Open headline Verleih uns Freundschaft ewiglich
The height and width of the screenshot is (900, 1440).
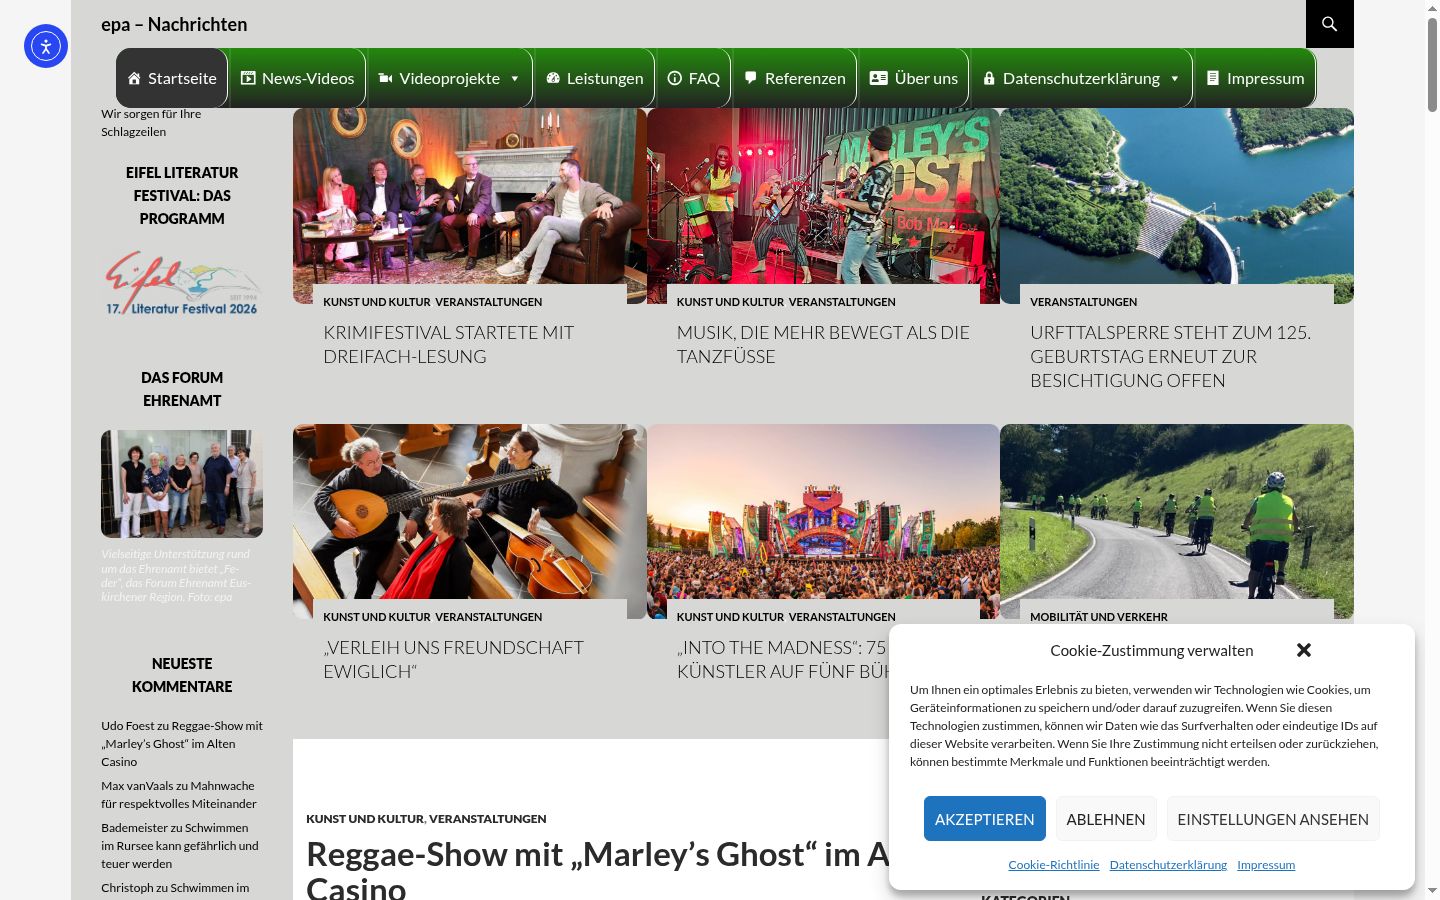[453, 659]
